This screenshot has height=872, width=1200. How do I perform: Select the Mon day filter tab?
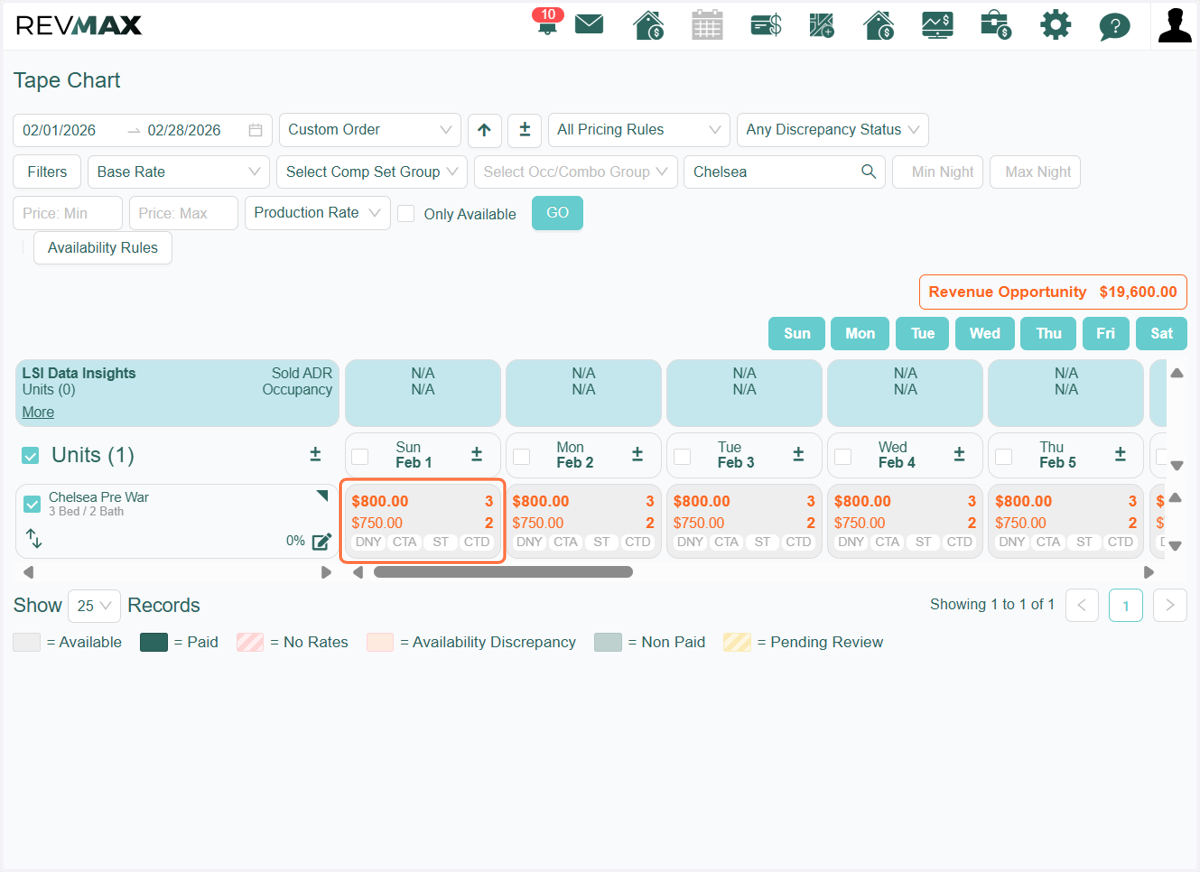pyautogui.click(x=860, y=334)
